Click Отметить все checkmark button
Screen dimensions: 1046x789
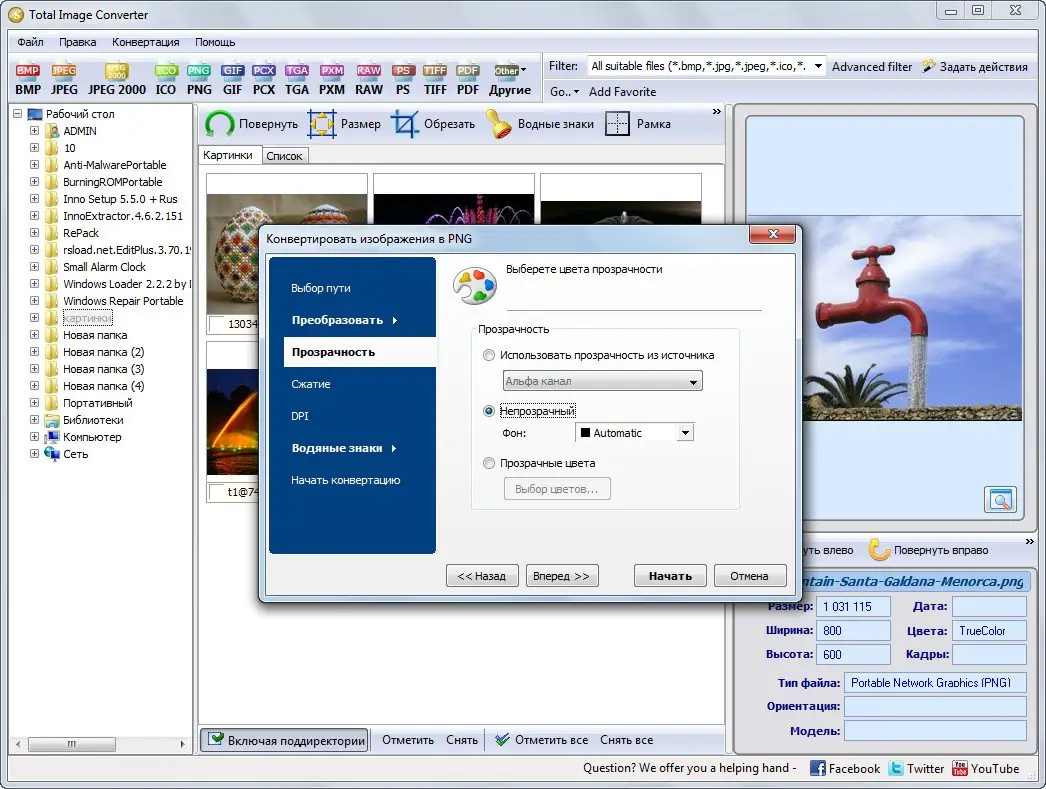coord(541,740)
